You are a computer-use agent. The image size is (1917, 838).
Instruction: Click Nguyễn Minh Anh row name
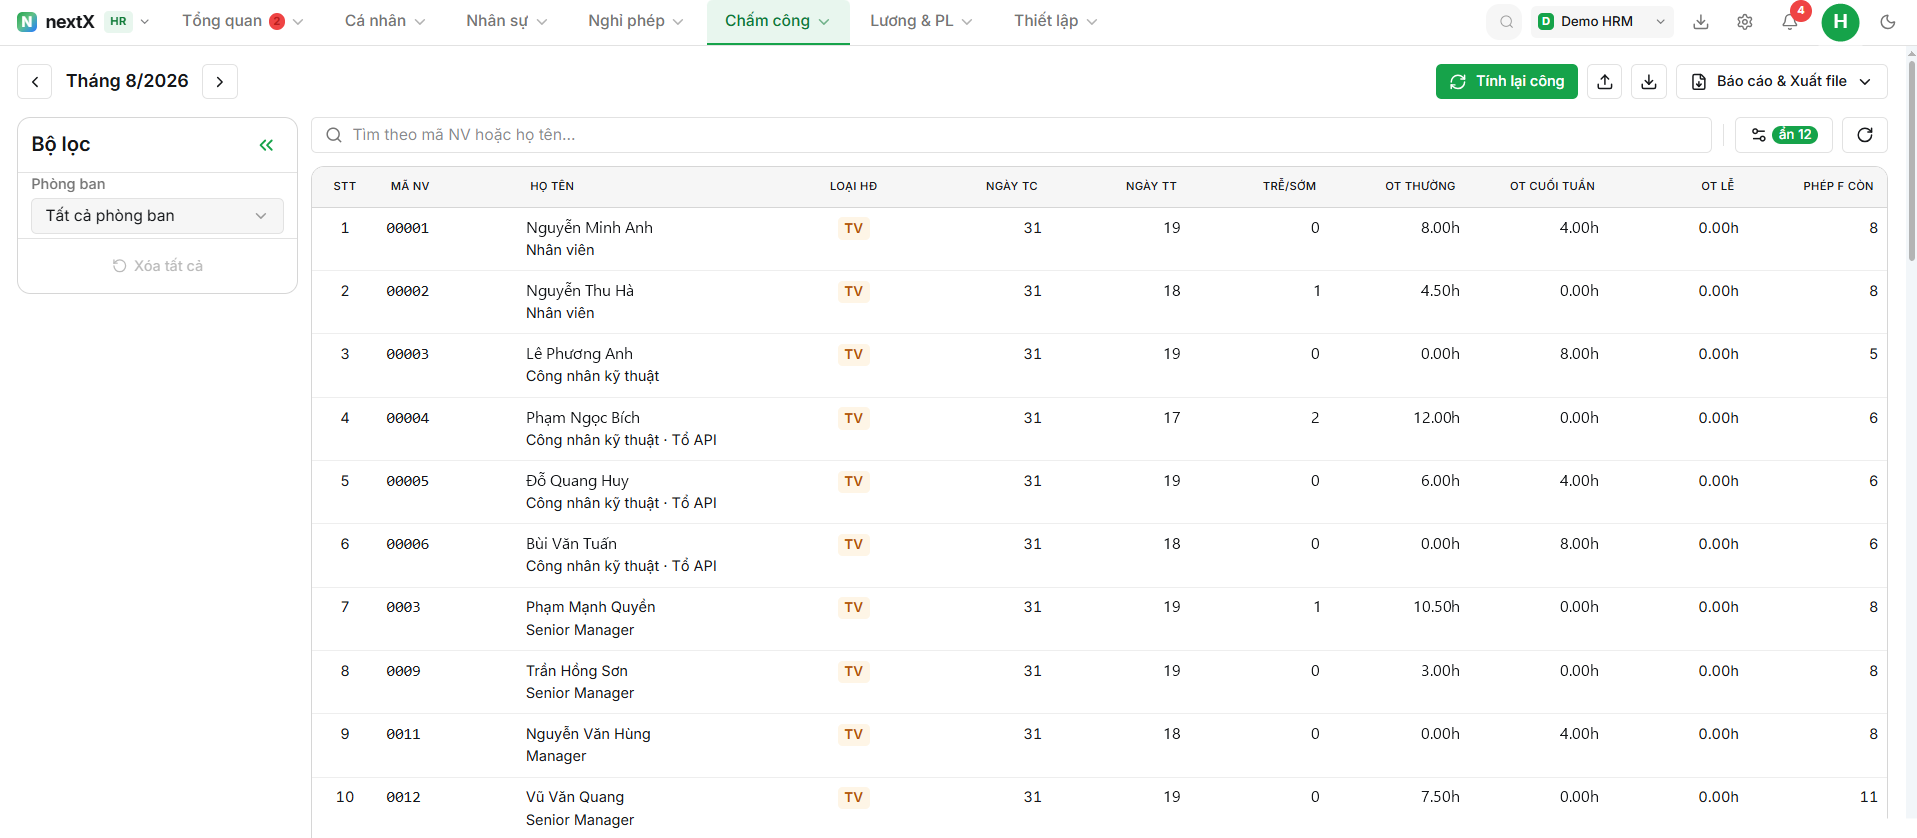tap(589, 228)
